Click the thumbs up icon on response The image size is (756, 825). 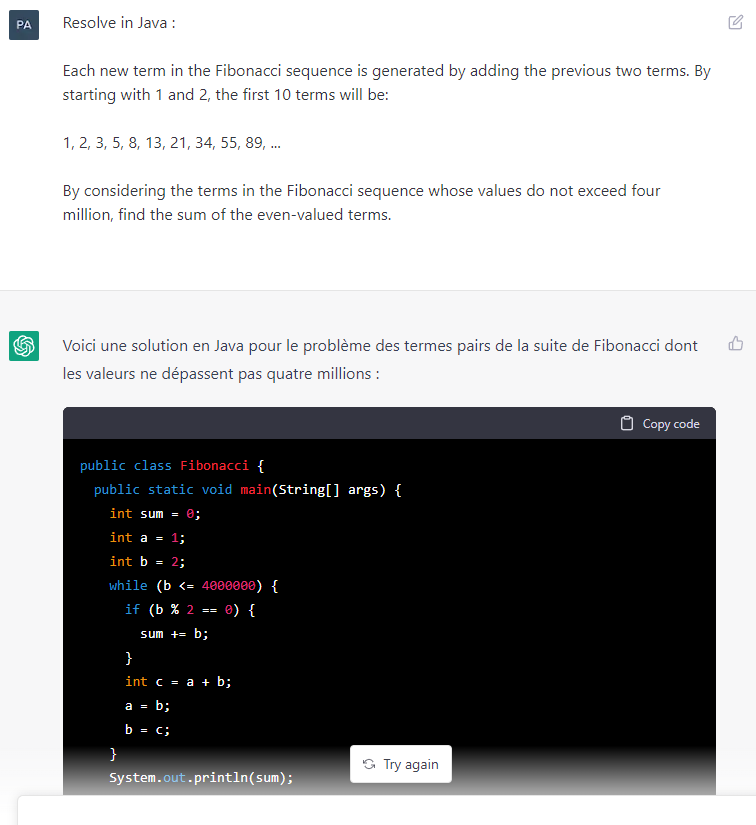pyautogui.click(x=735, y=344)
